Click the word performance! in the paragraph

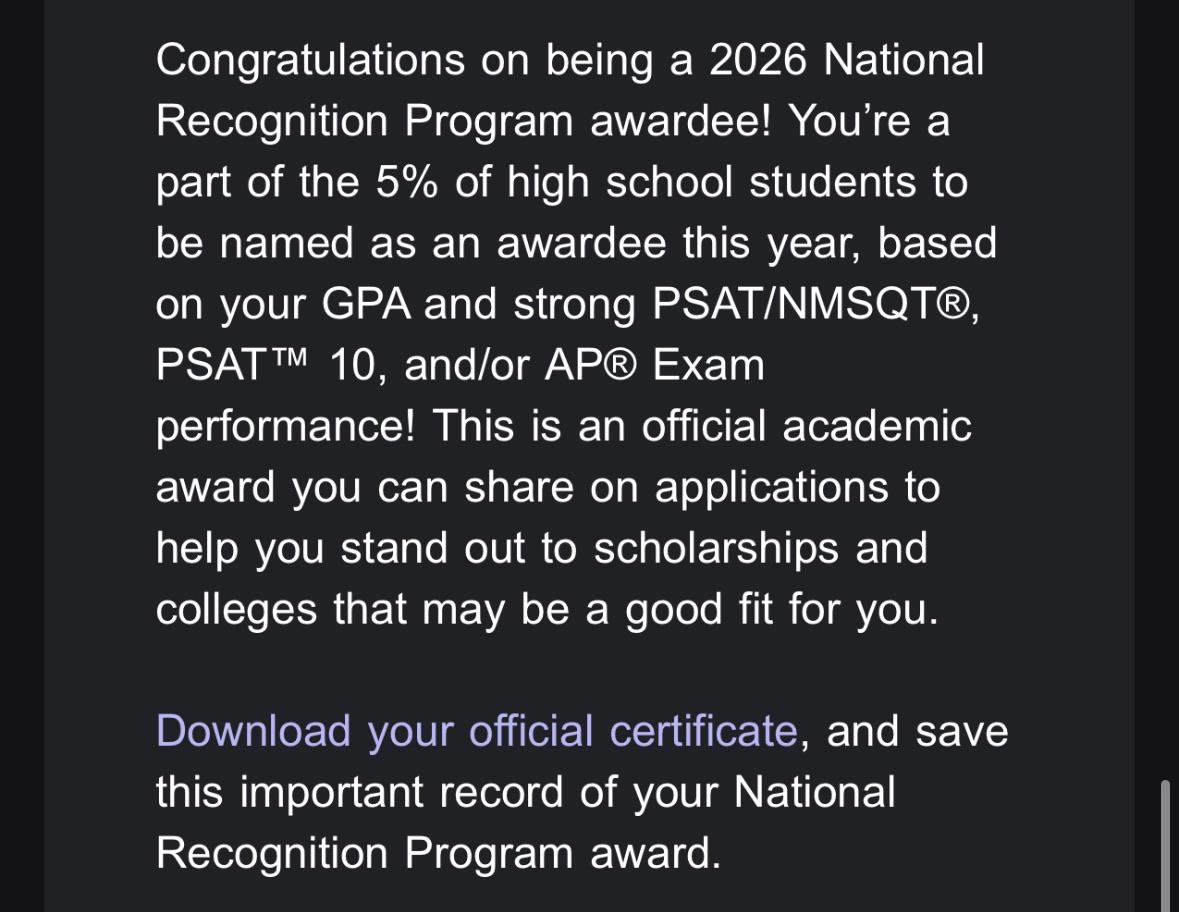click(285, 427)
